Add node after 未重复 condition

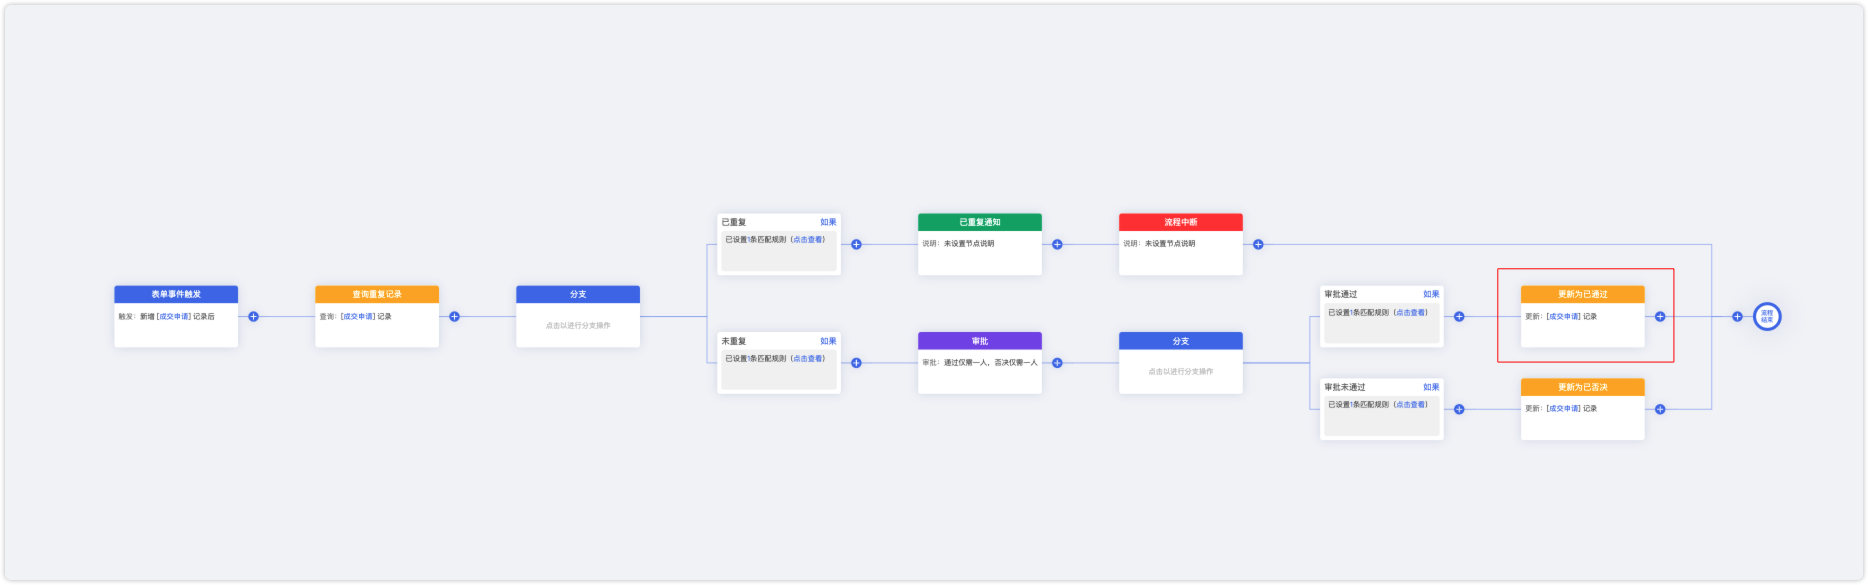pyautogui.click(x=856, y=363)
